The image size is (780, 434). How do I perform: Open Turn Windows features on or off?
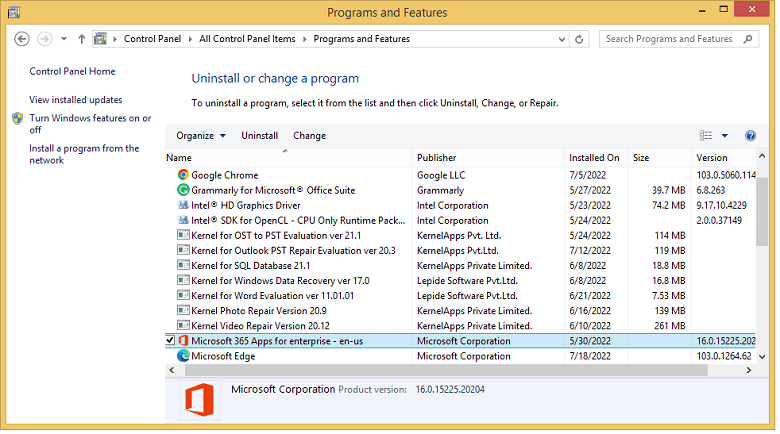pos(90,124)
